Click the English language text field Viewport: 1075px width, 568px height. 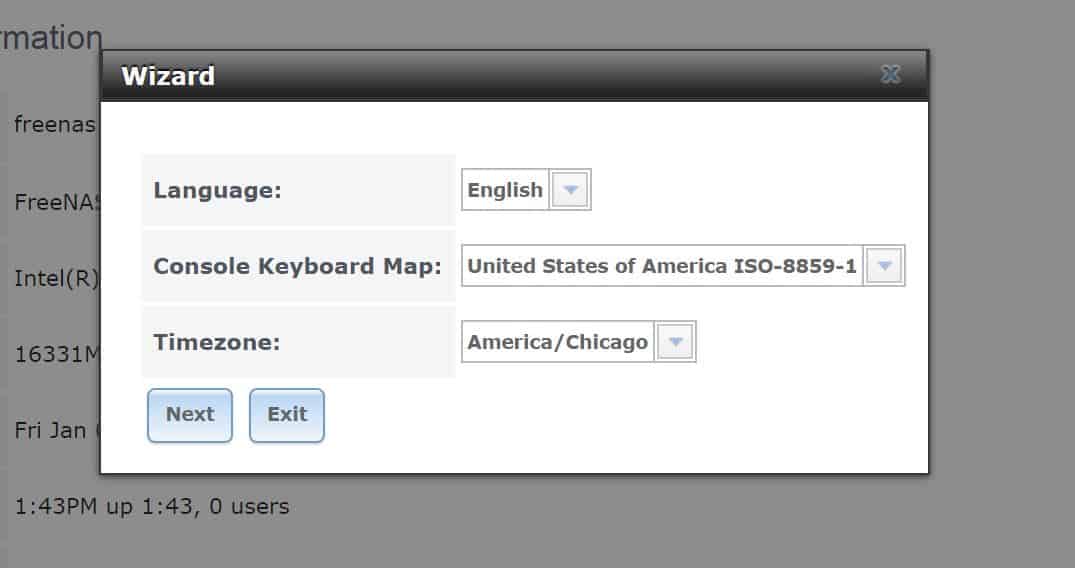[x=505, y=190]
